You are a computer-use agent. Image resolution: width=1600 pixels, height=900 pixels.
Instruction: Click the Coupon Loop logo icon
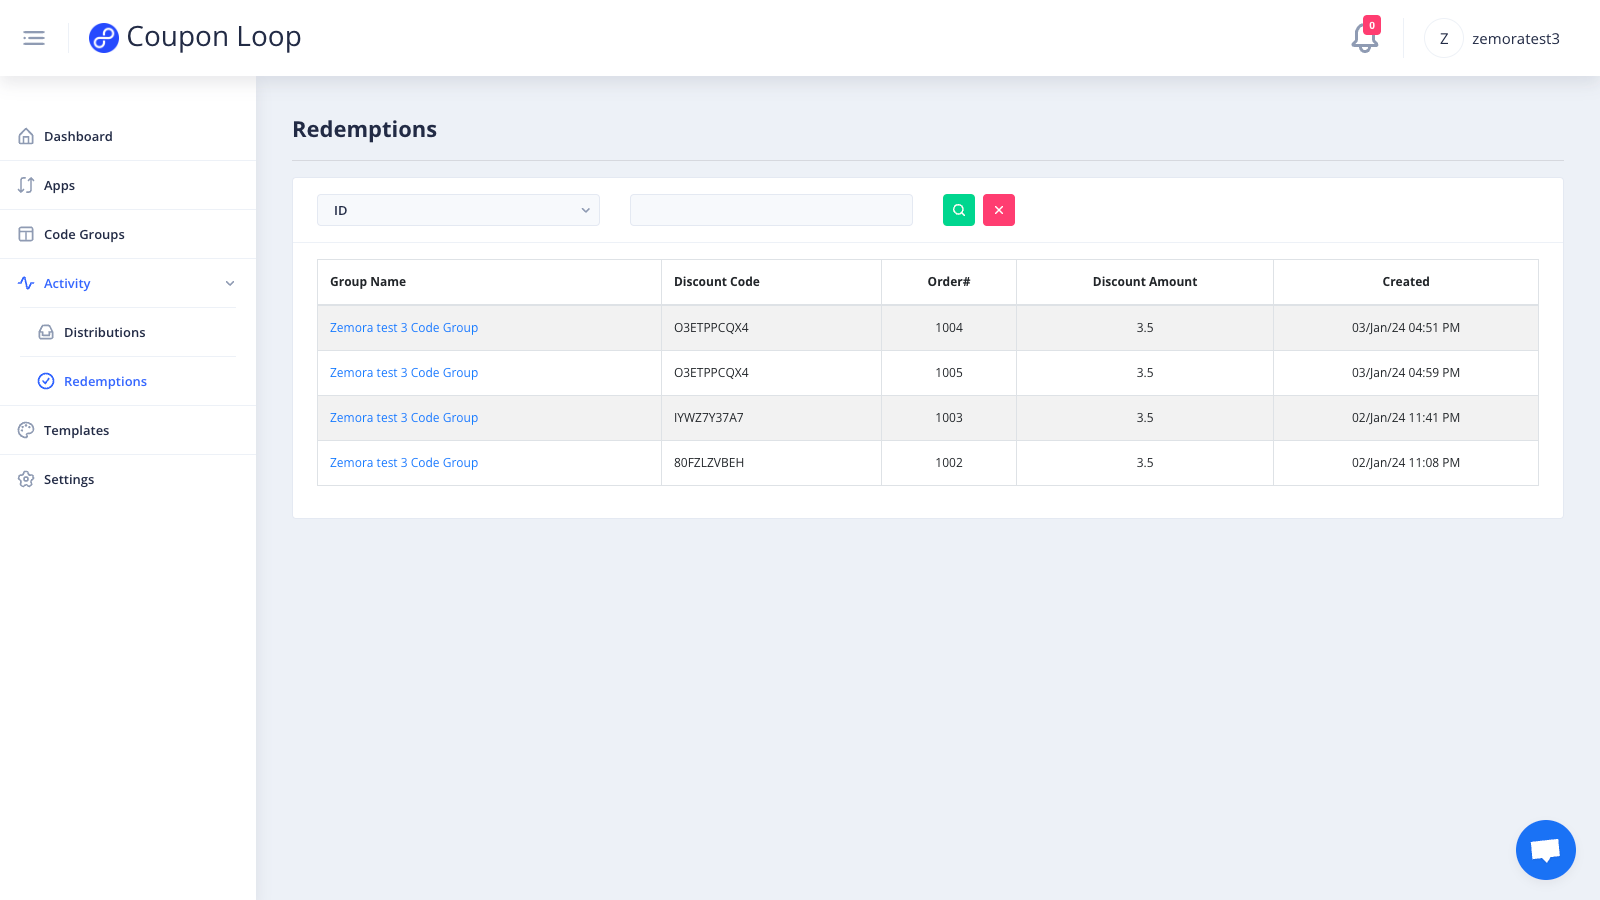(104, 38)
